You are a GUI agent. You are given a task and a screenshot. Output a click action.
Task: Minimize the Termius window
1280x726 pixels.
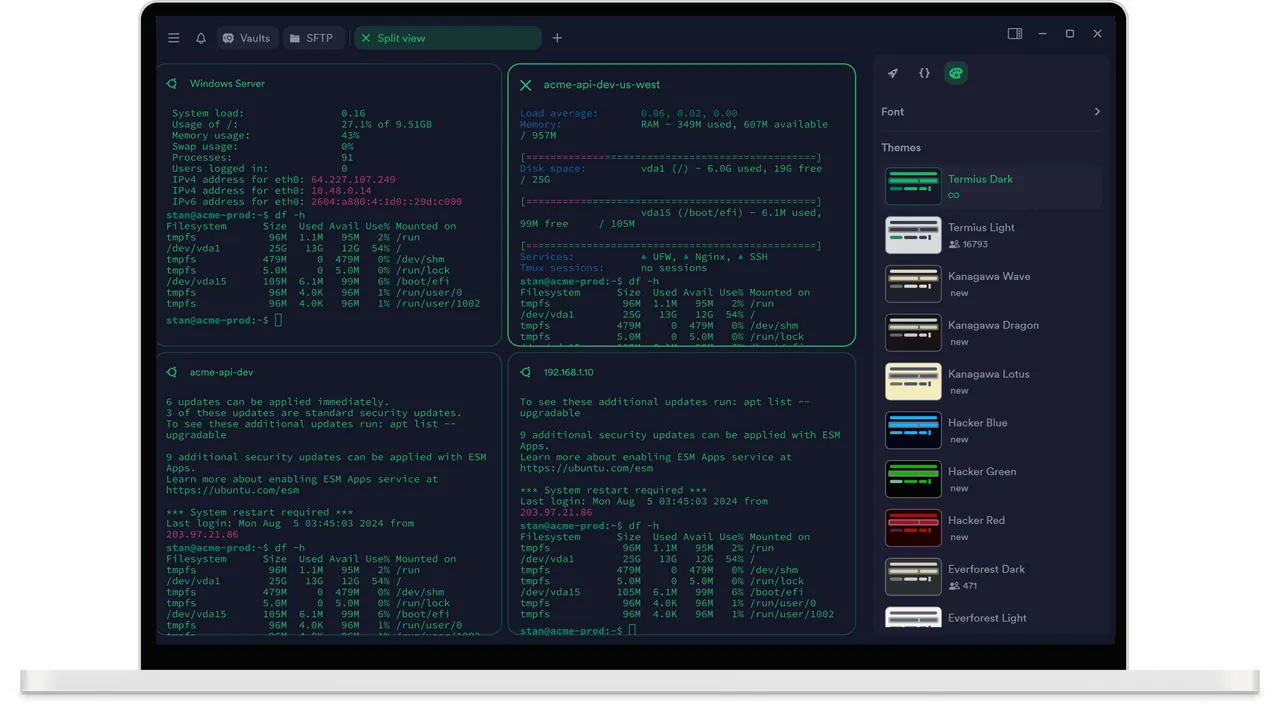(x=1042, y=34)
